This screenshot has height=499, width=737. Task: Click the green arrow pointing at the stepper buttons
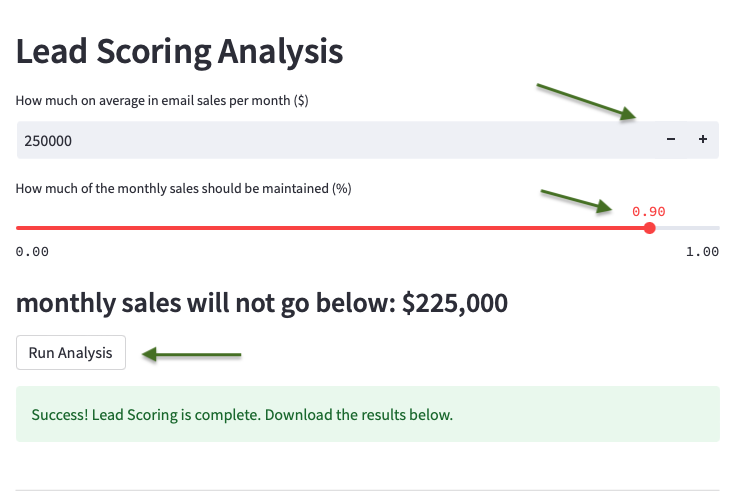586,102
